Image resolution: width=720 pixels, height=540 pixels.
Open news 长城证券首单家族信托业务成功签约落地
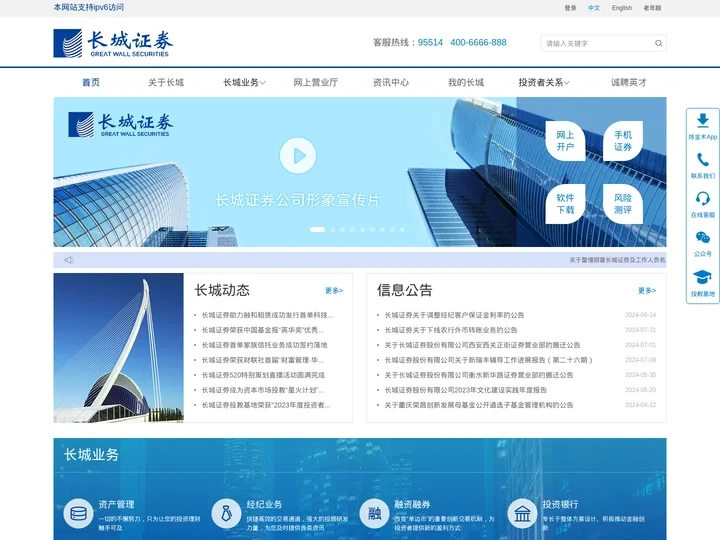tap(264, 345)
